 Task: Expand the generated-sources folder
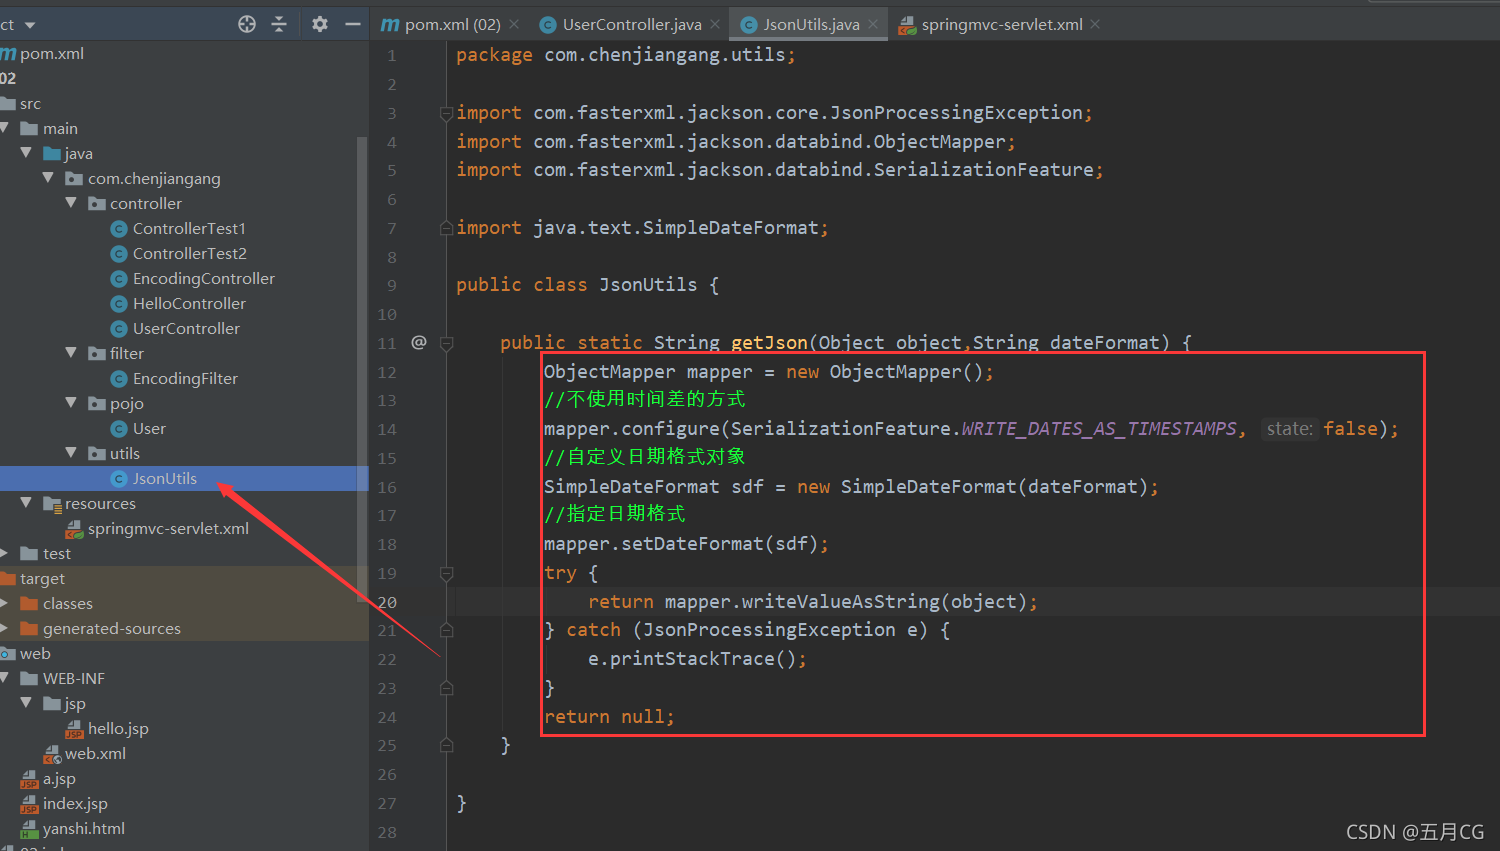pyautogui.click(x=5, y=628)
